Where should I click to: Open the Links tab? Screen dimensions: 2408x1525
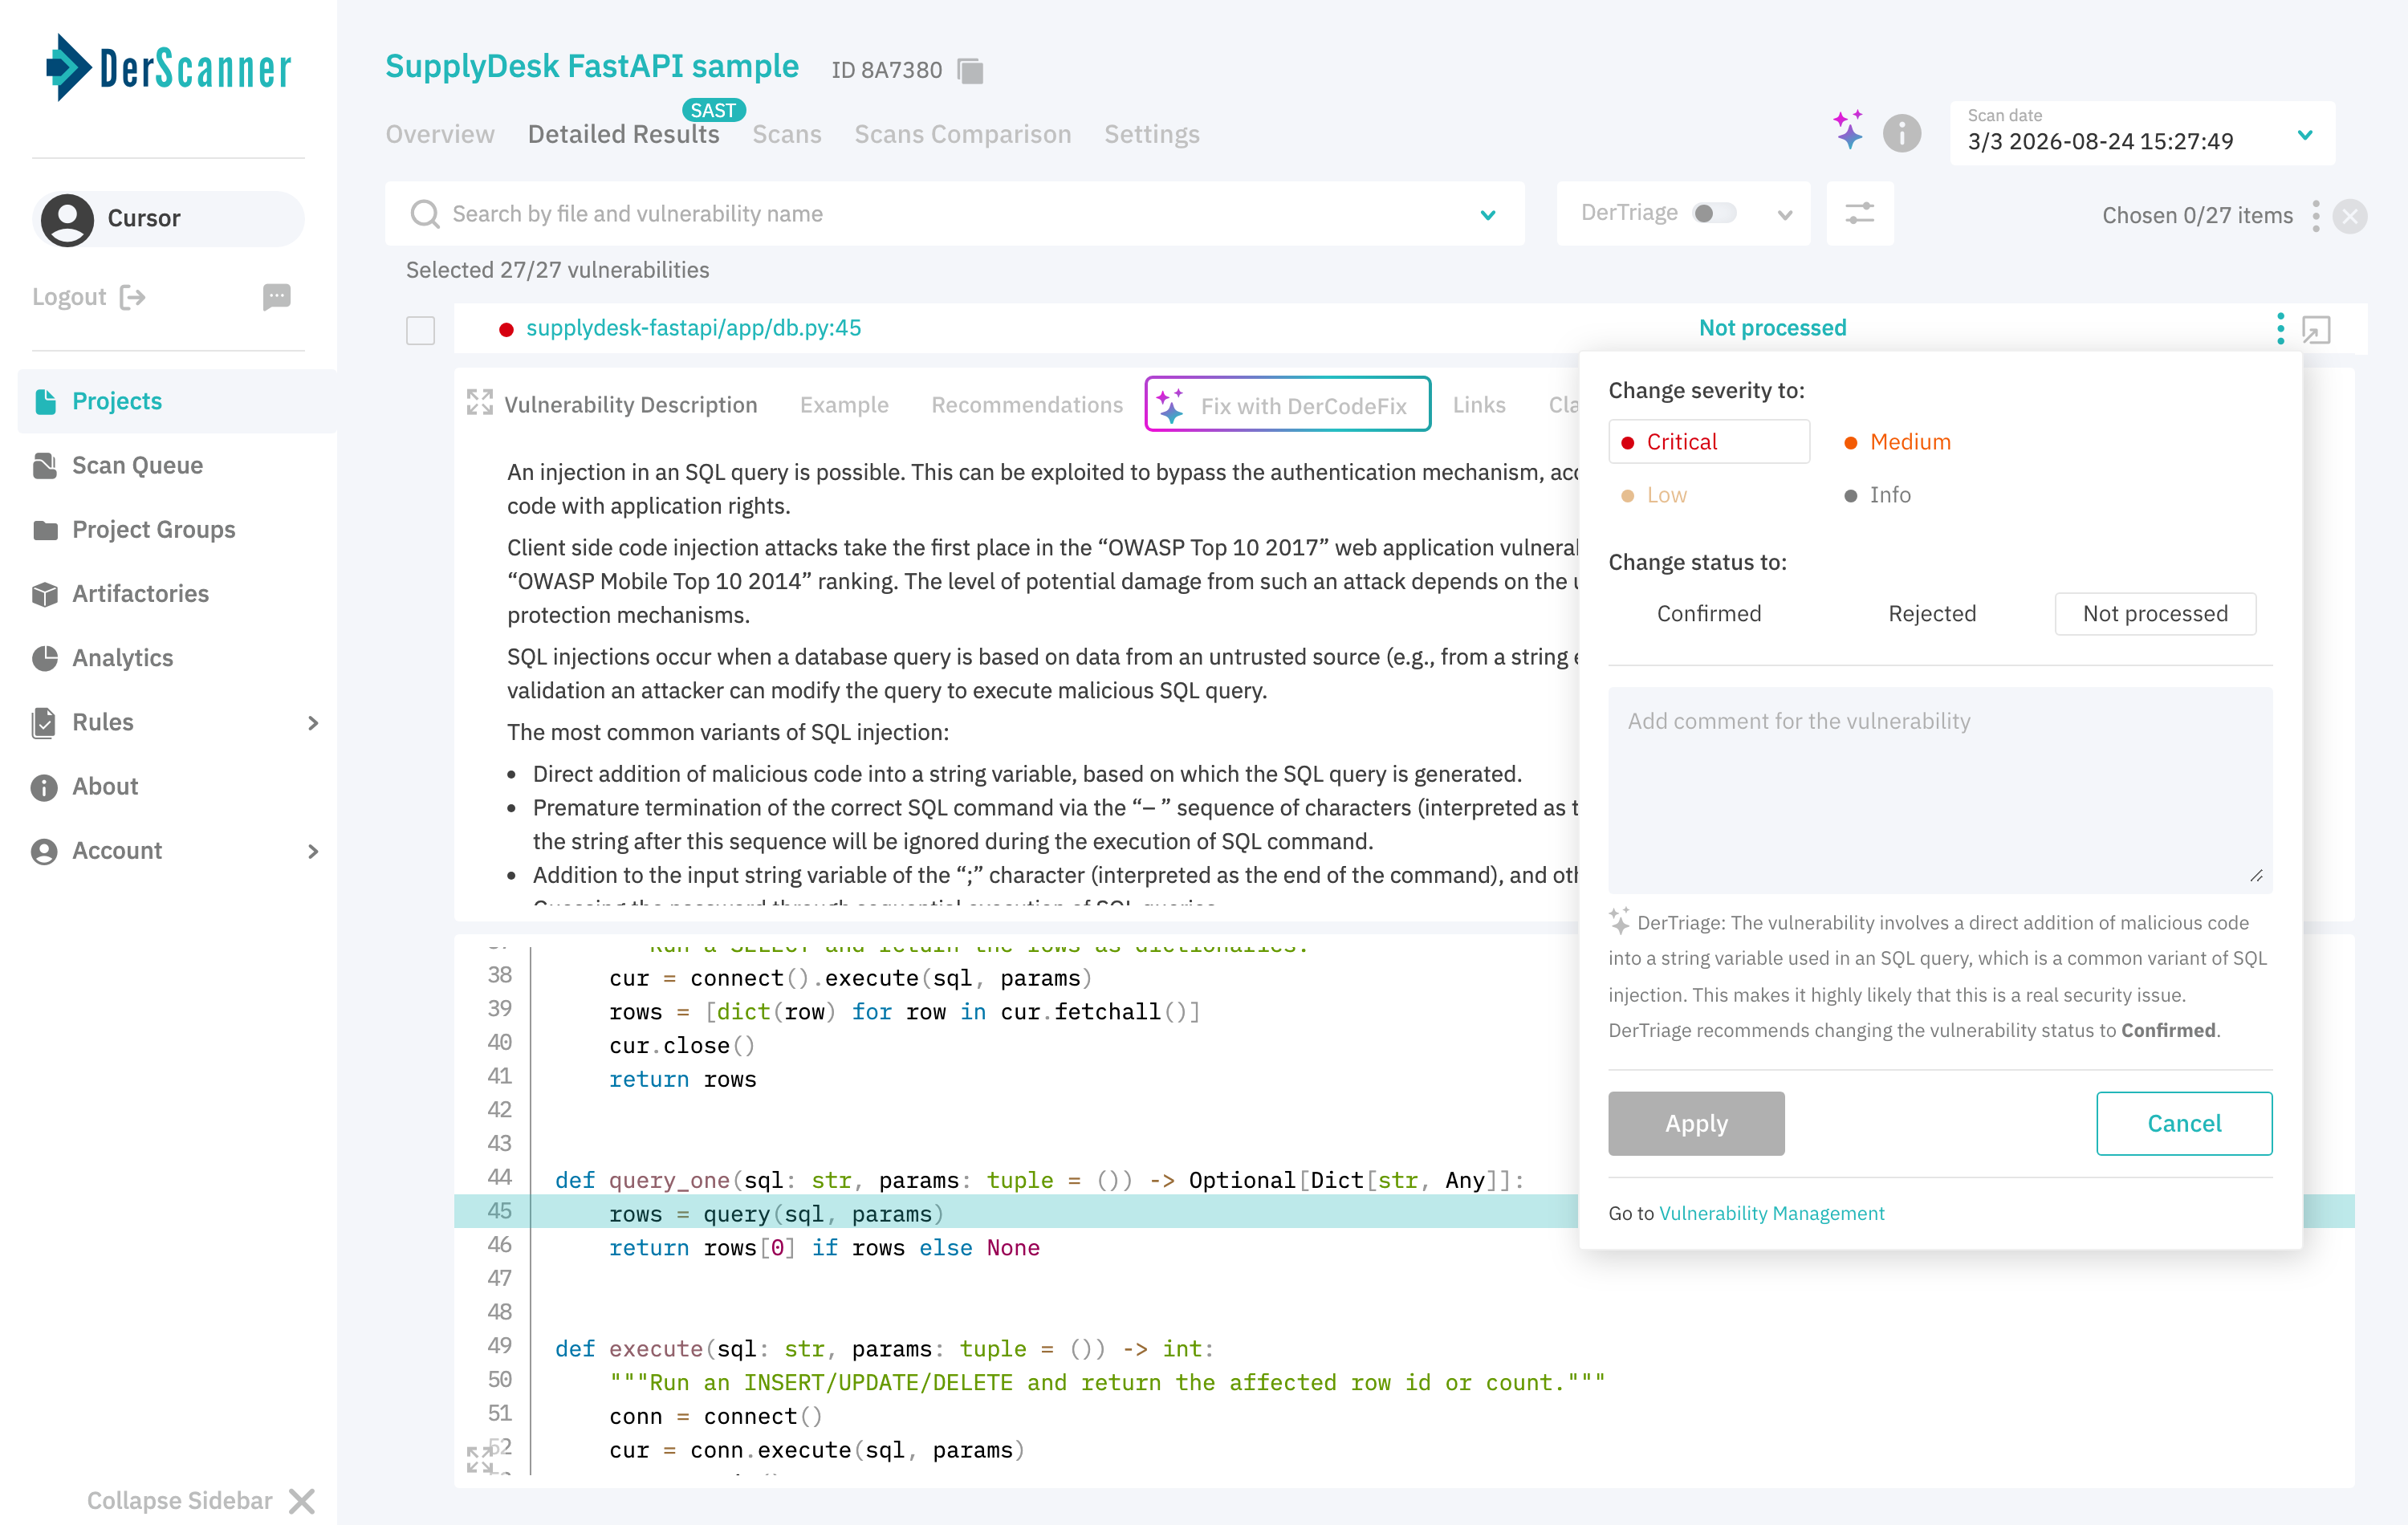1479,404
